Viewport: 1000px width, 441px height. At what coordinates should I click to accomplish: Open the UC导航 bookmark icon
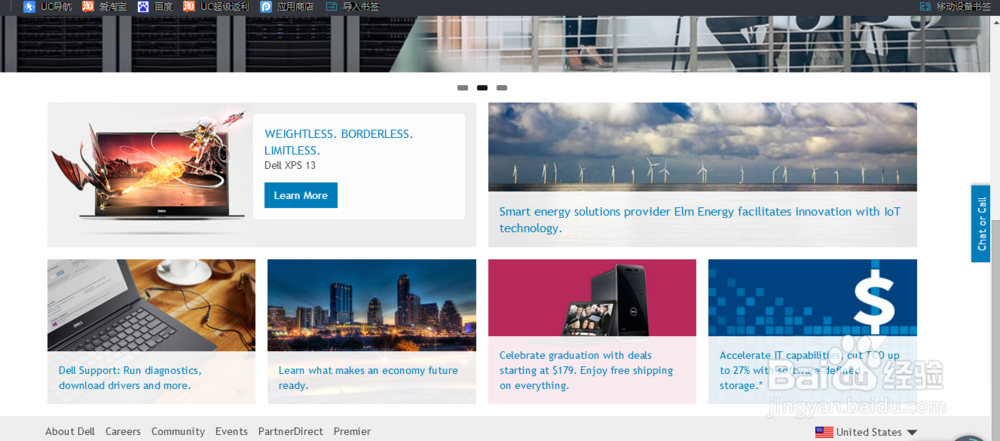(x=29, y=6)
